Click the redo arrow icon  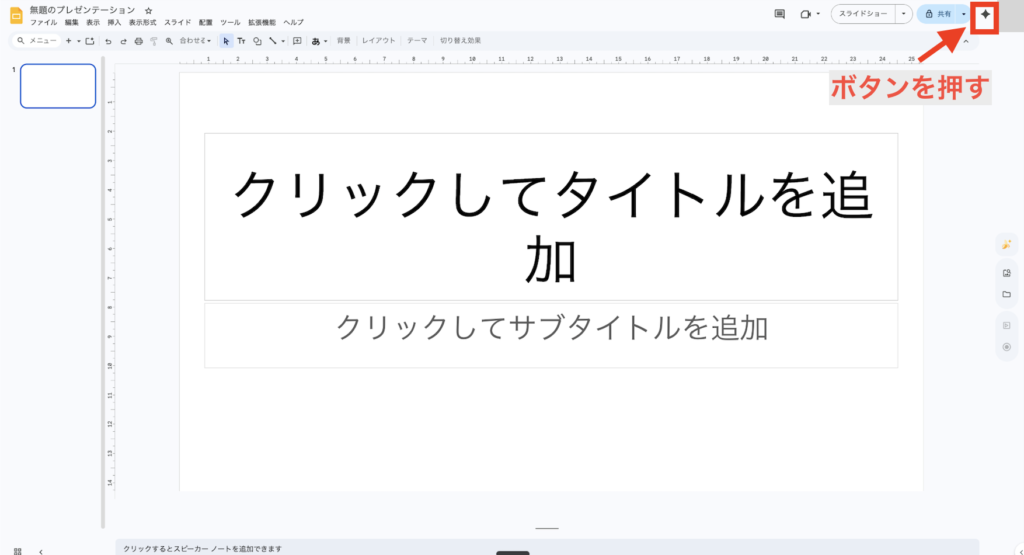(122, 41)
